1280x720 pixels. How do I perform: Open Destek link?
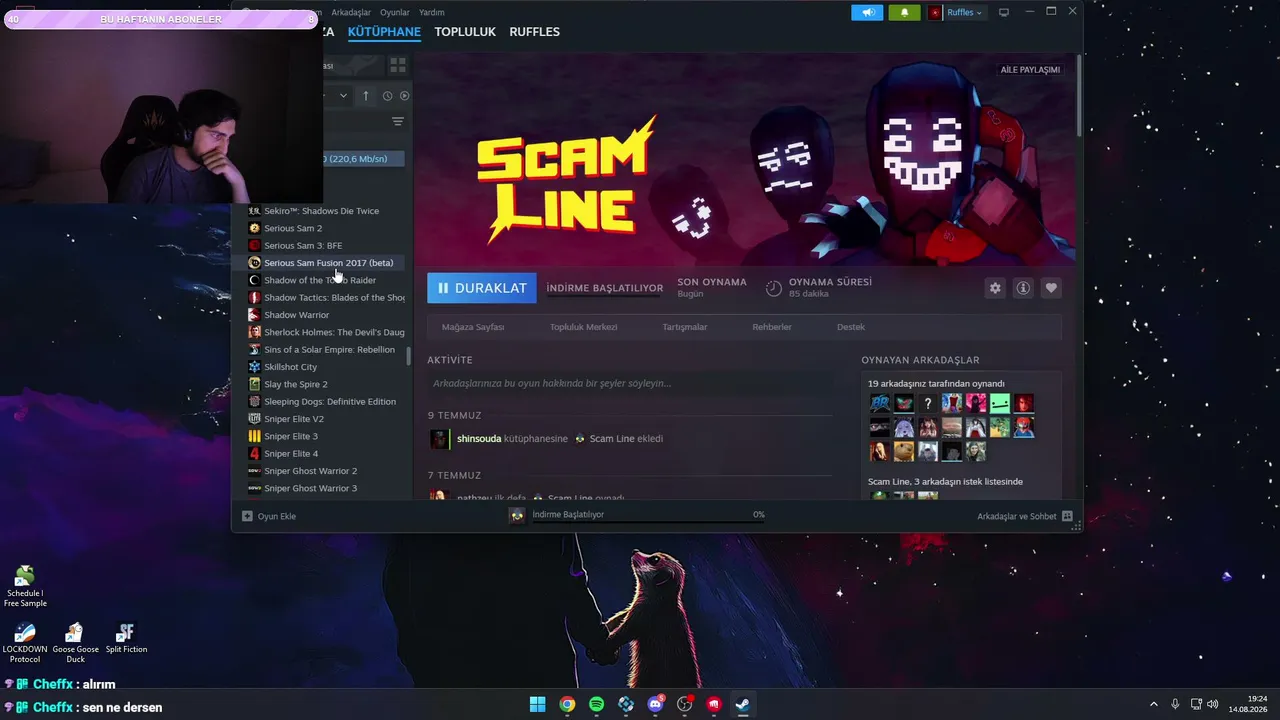click(x=851, y=327)
